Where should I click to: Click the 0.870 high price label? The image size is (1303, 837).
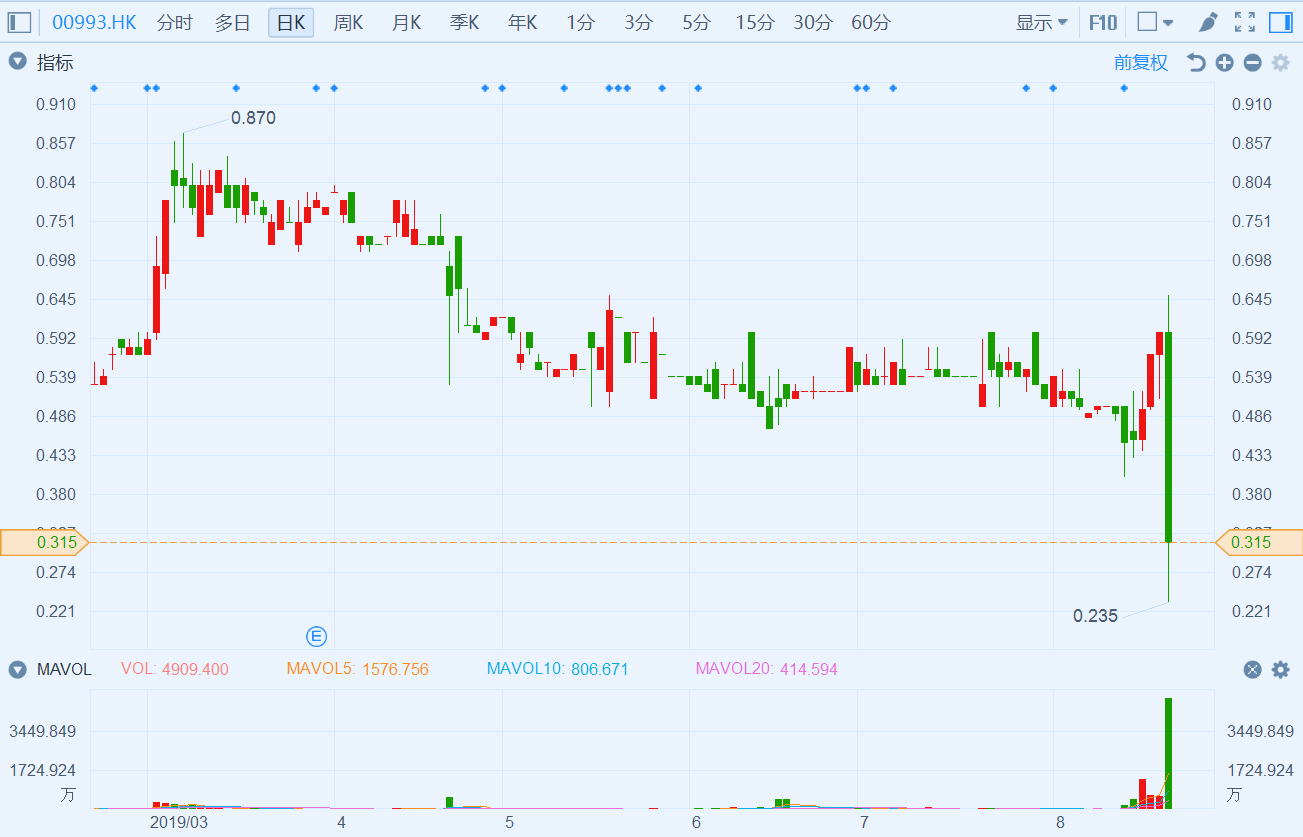point(253,118)
